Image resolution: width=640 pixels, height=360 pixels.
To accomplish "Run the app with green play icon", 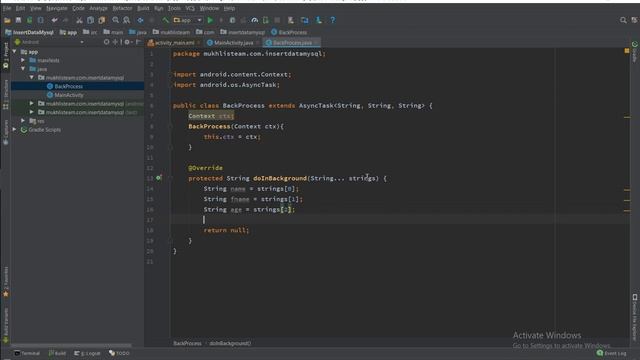I will [210, 20].
